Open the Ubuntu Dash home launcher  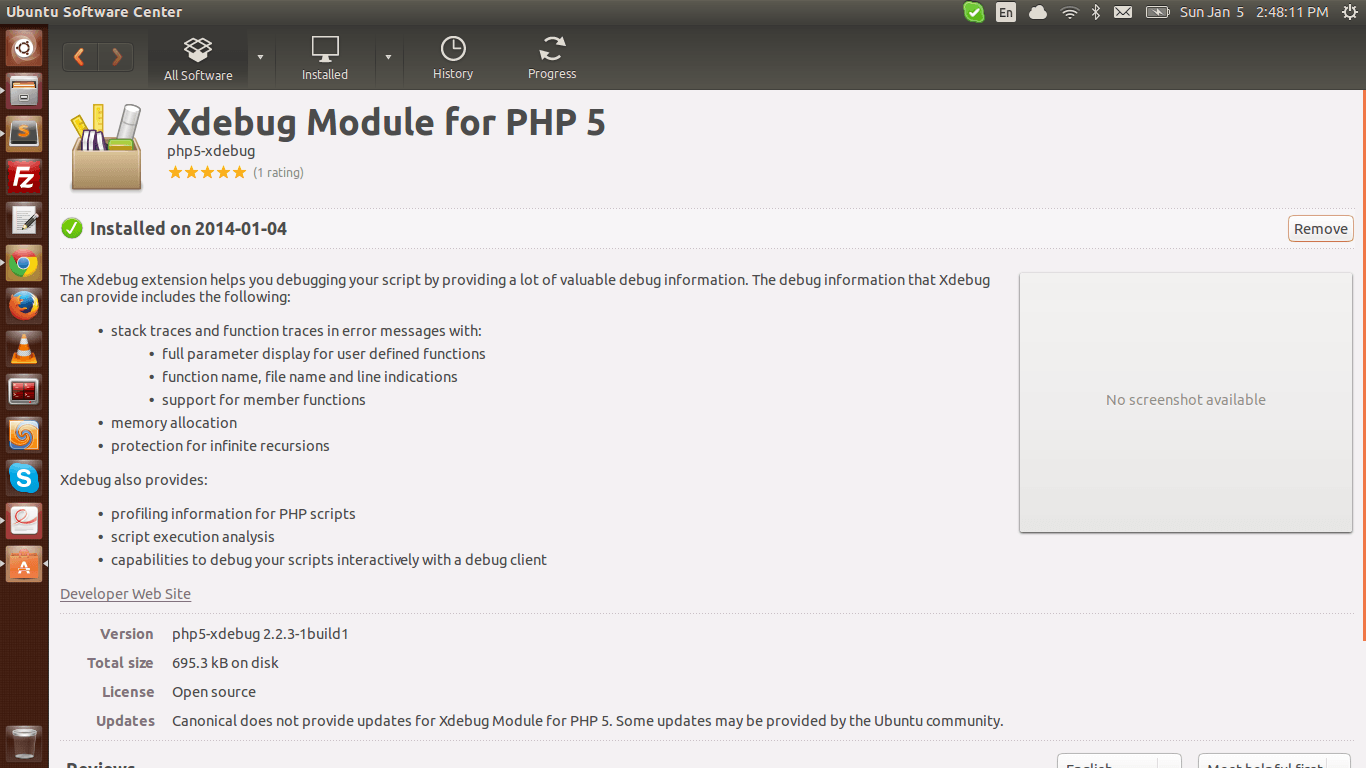pyautogui.click(x=24, y=47)
